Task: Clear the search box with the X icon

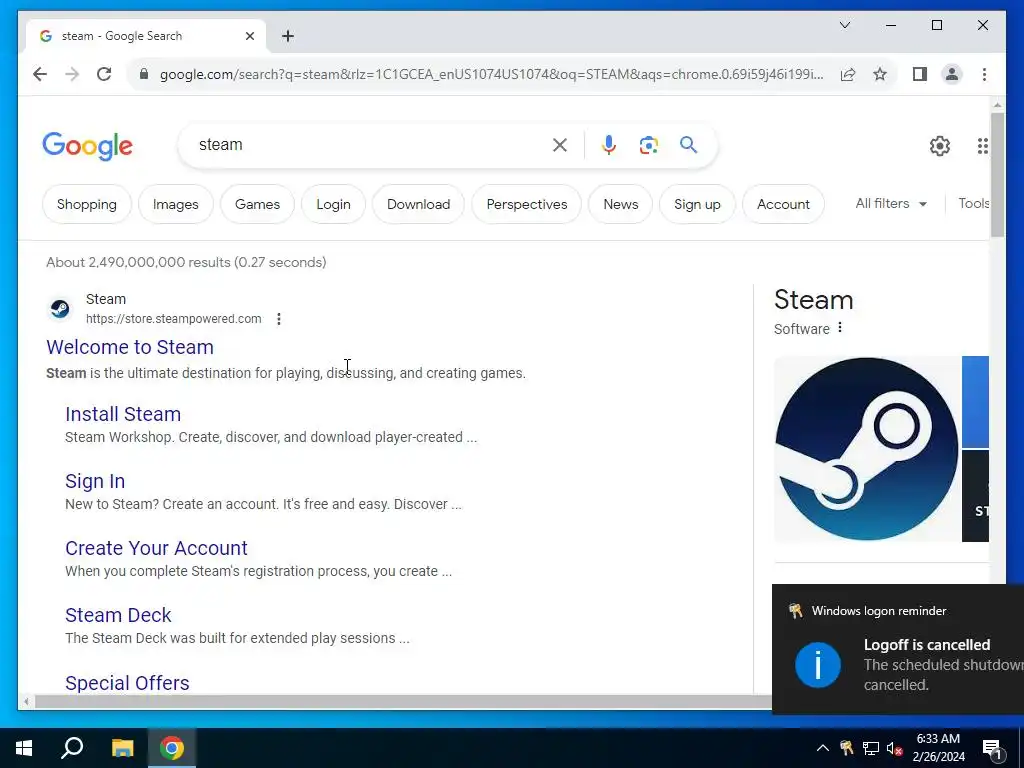Action: pos(560,145)
